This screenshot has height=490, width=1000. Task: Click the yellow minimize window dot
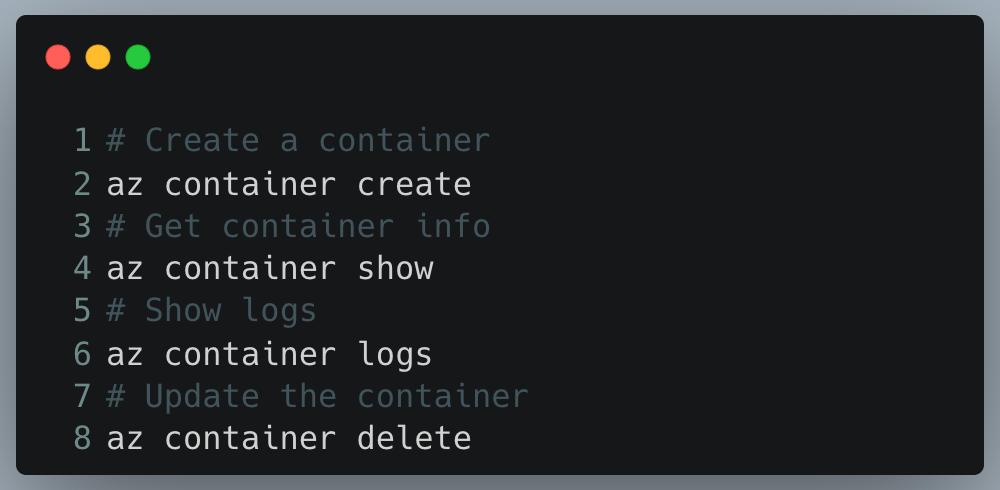(98, 57)
